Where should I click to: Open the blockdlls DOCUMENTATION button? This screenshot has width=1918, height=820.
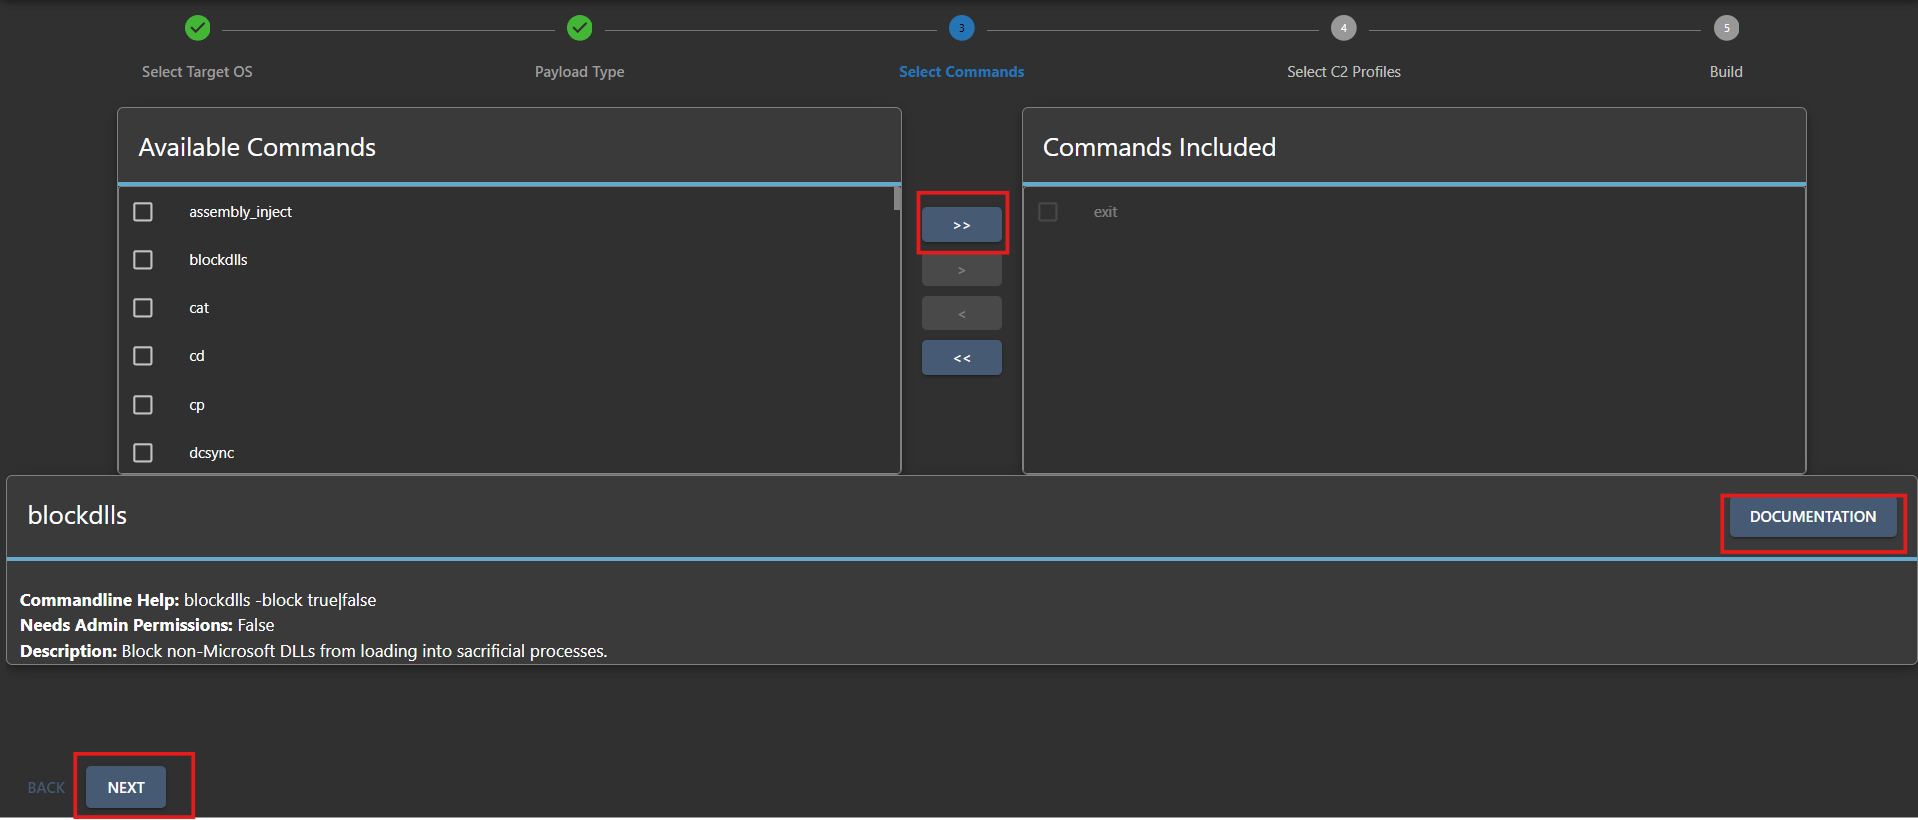click(1813, 517)
